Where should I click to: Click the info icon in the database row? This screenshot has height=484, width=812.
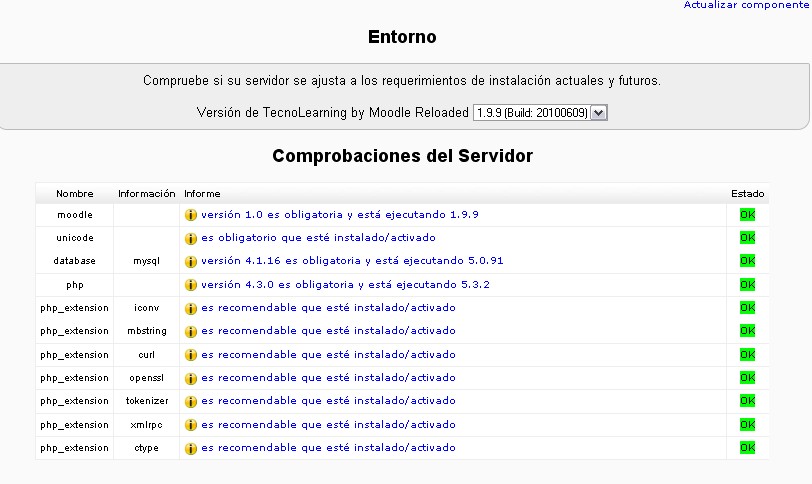pos(191,261)
